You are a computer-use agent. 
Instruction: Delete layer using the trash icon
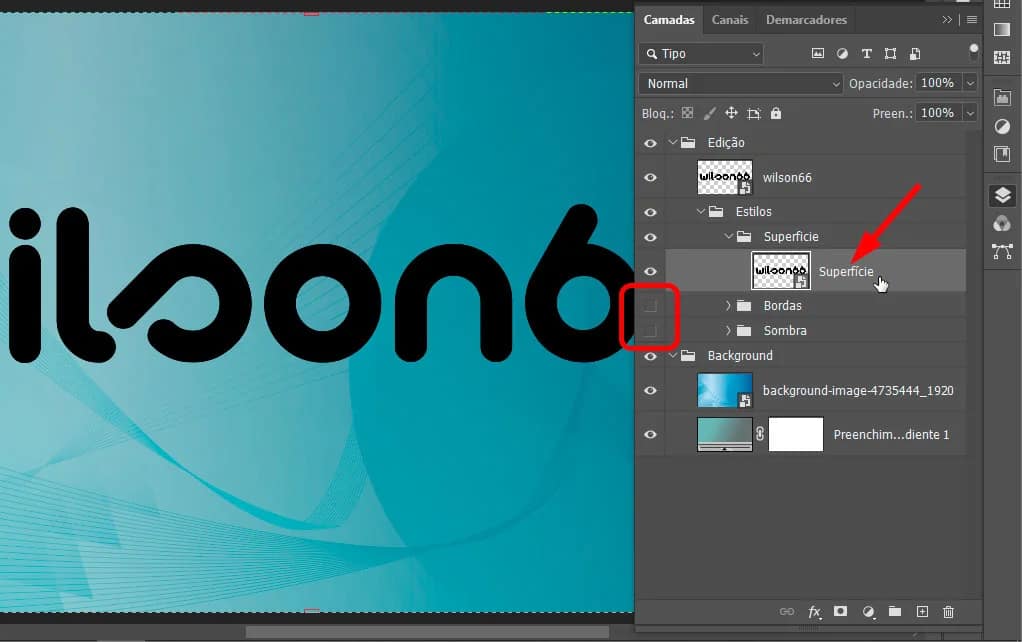[948, 612]
